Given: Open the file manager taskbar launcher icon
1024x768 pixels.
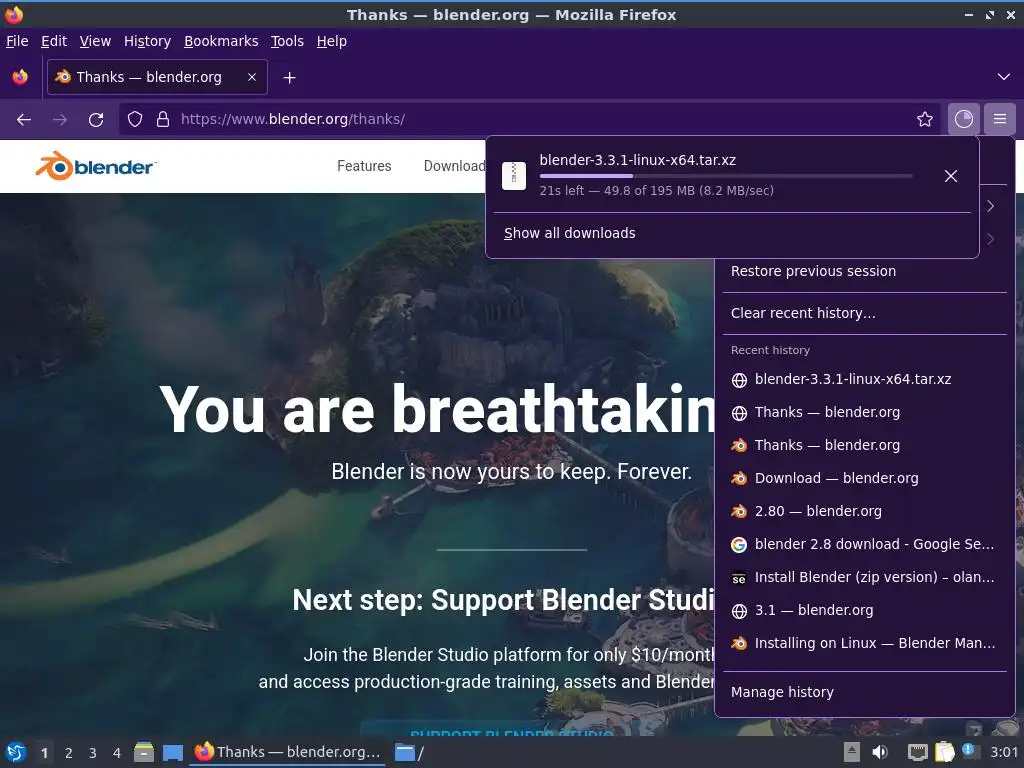Looking at the screenshot, I should tap(144, 752).
